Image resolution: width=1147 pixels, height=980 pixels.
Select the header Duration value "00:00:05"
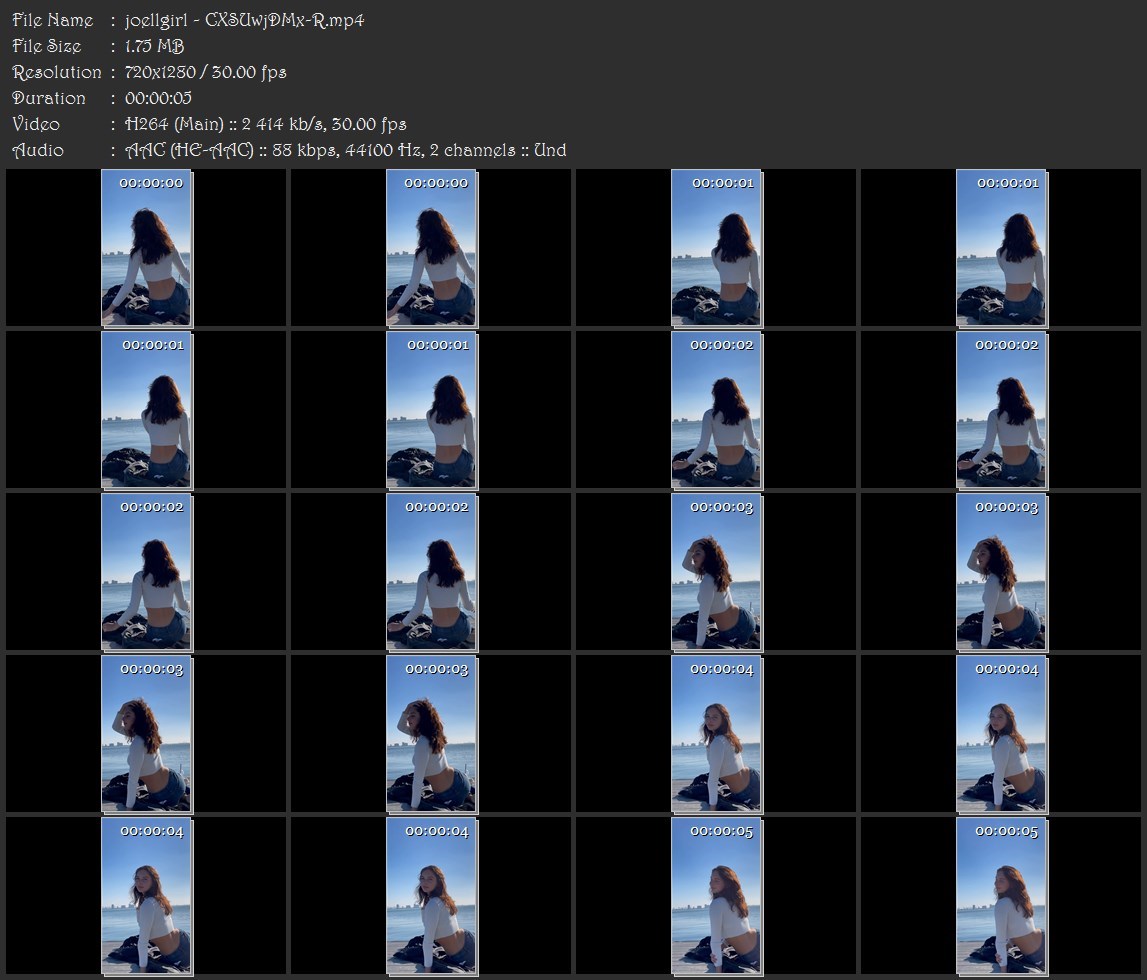(x=159, y=98)
